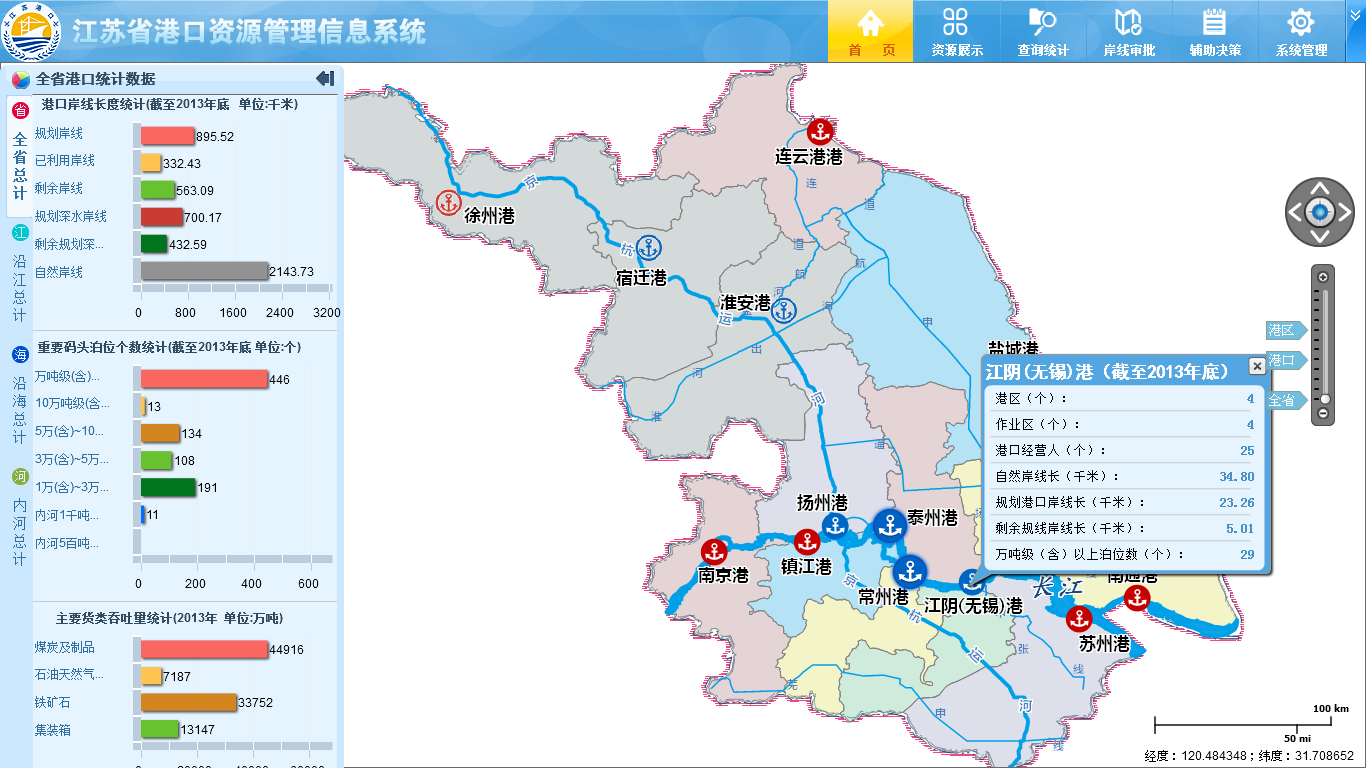The height and width of the screenshot is (768, 1366).
Task: Open the 查询统计 menu
Action: point(1042,32)
